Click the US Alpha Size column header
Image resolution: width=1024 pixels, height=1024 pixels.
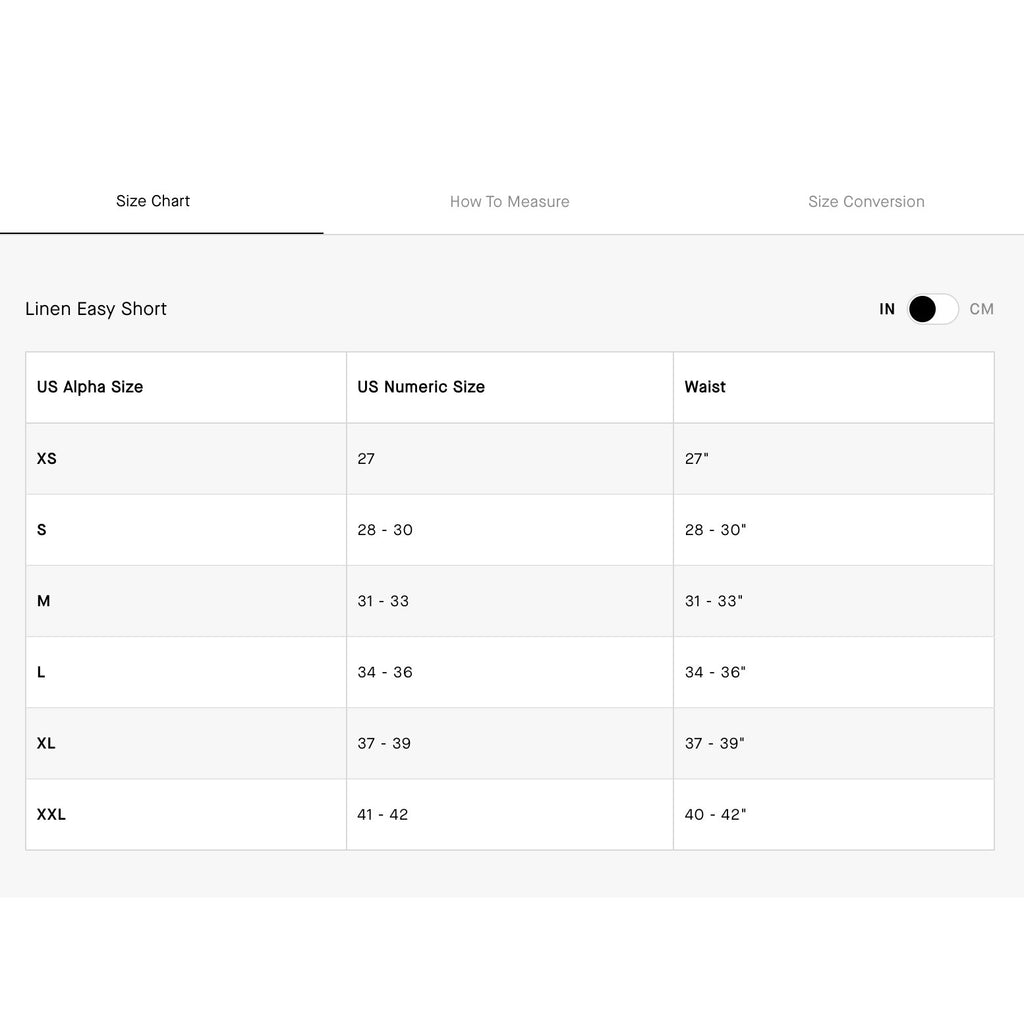89,387
